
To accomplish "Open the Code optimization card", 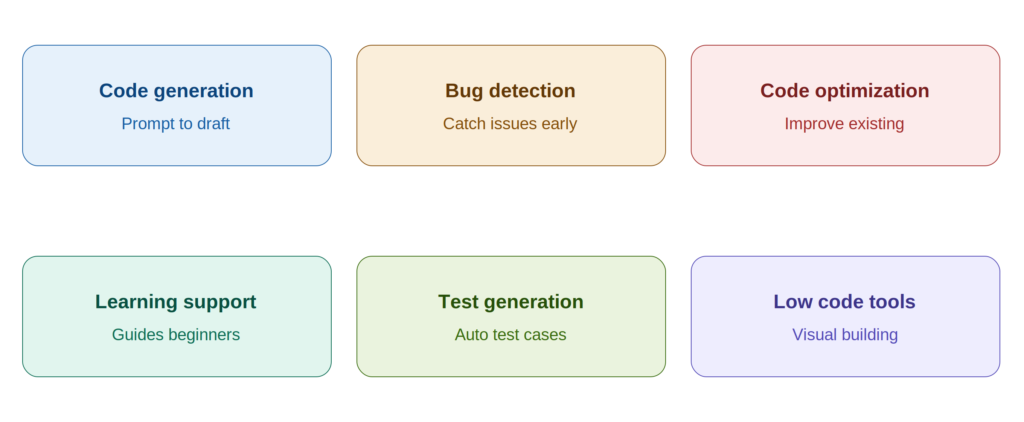I will click(x=845, y=105).
